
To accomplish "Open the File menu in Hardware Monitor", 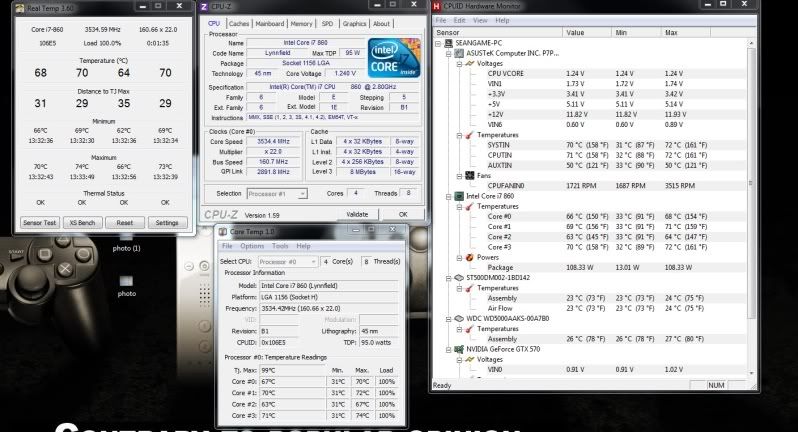I will point(441,20).
